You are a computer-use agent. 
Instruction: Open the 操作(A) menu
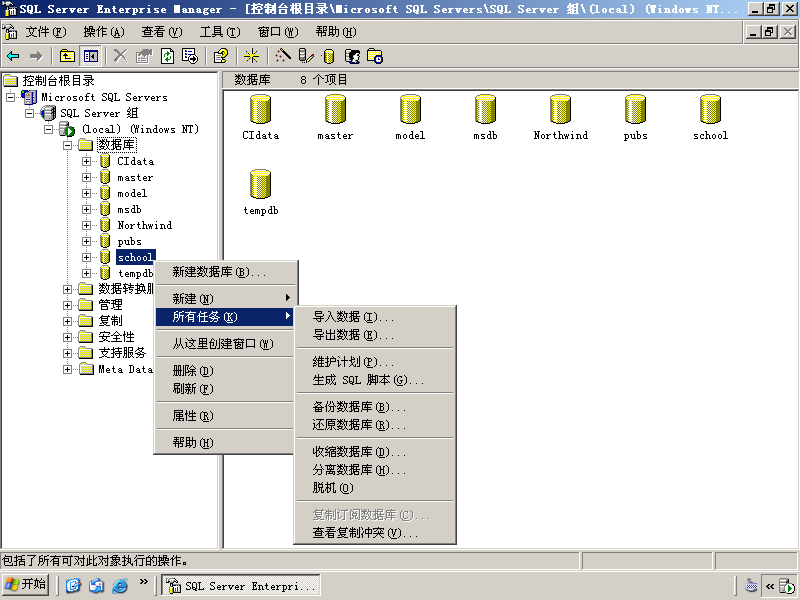[x=104, y=32]
